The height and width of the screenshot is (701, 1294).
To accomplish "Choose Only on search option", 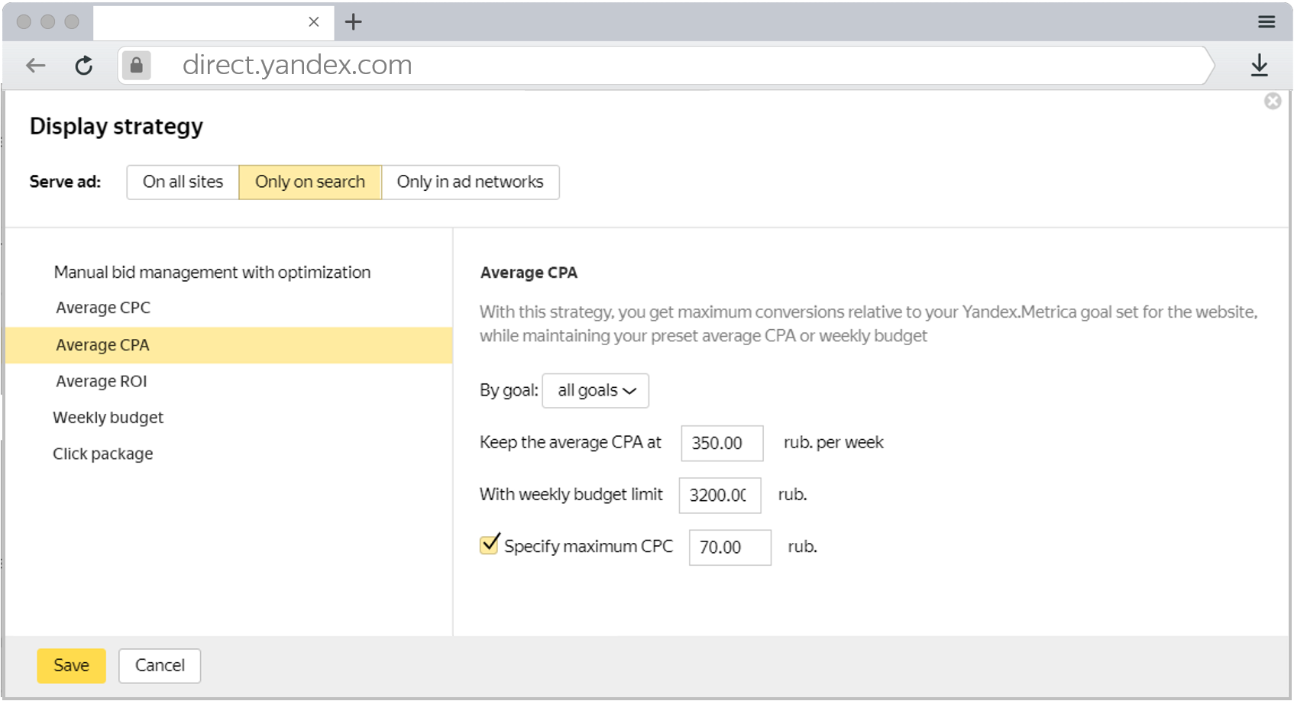I will point(310,182).
